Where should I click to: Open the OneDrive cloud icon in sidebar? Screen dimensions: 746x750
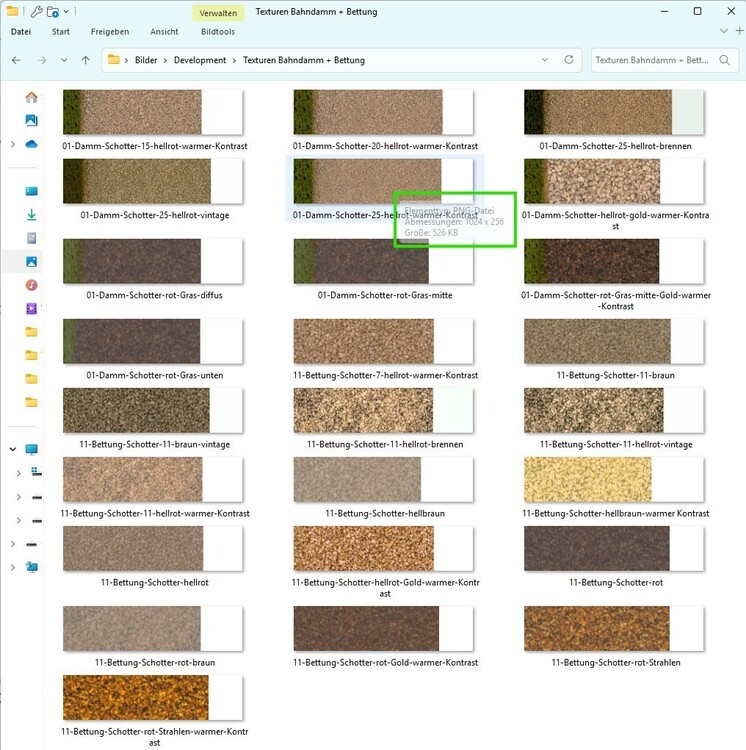point(31,144)
